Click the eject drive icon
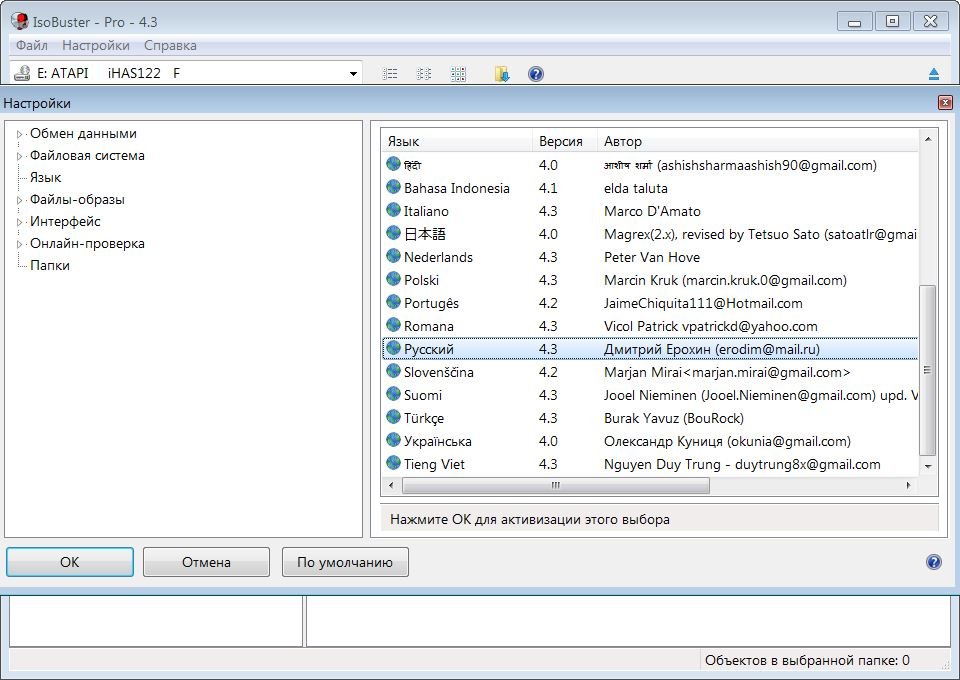This screenshot has width=960, height=680. [x=934, y=74]
